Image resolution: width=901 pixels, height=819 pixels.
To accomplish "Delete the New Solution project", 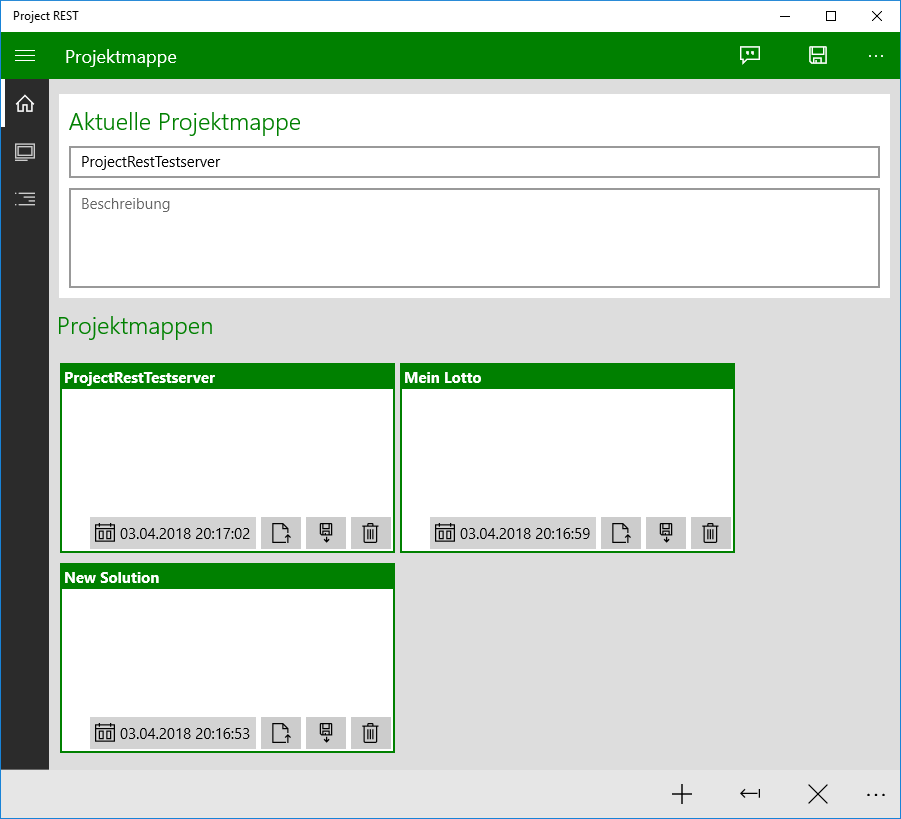I will tap(371, 733).
